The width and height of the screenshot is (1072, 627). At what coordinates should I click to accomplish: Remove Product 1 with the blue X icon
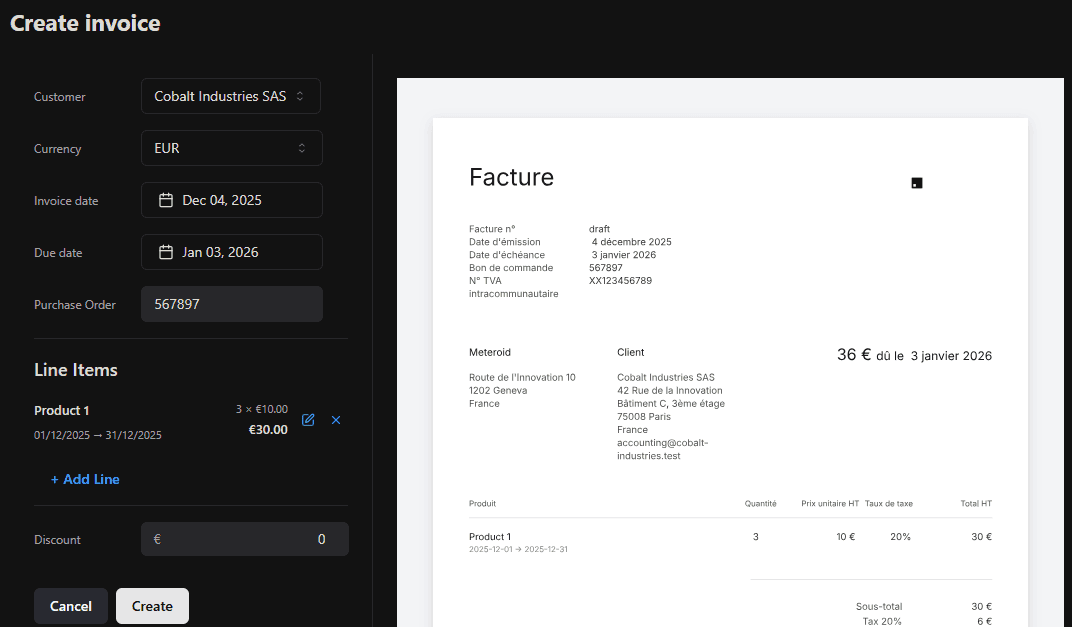click(335, 420)
